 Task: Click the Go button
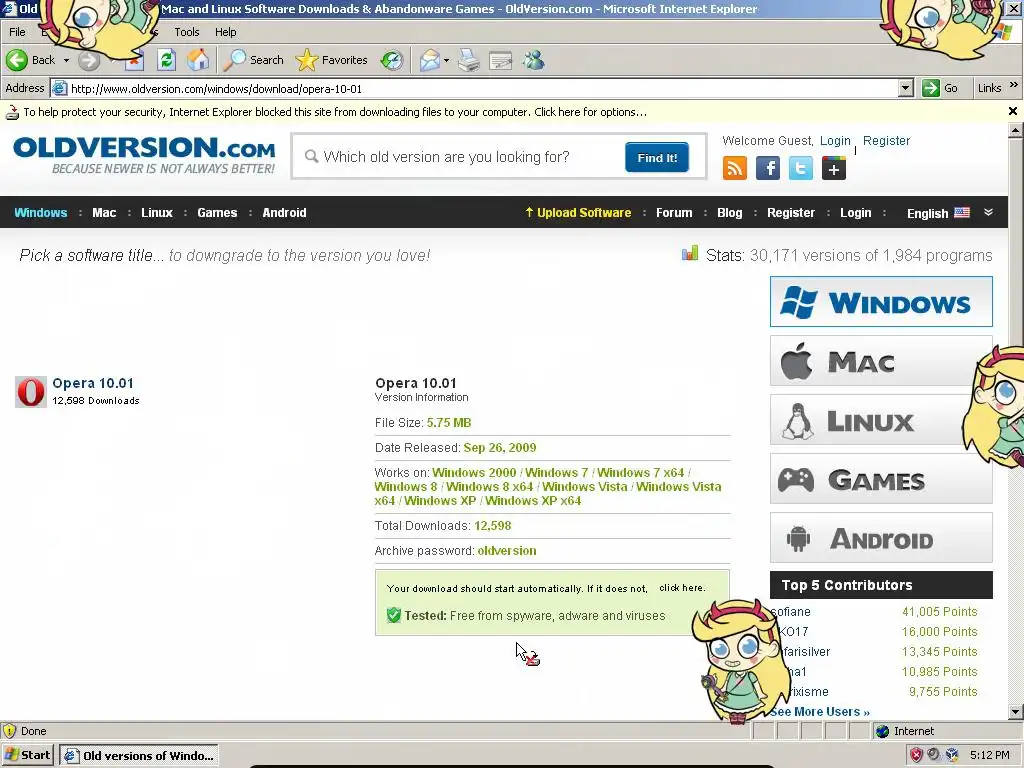pyautogui.click(x=940, y=88)
